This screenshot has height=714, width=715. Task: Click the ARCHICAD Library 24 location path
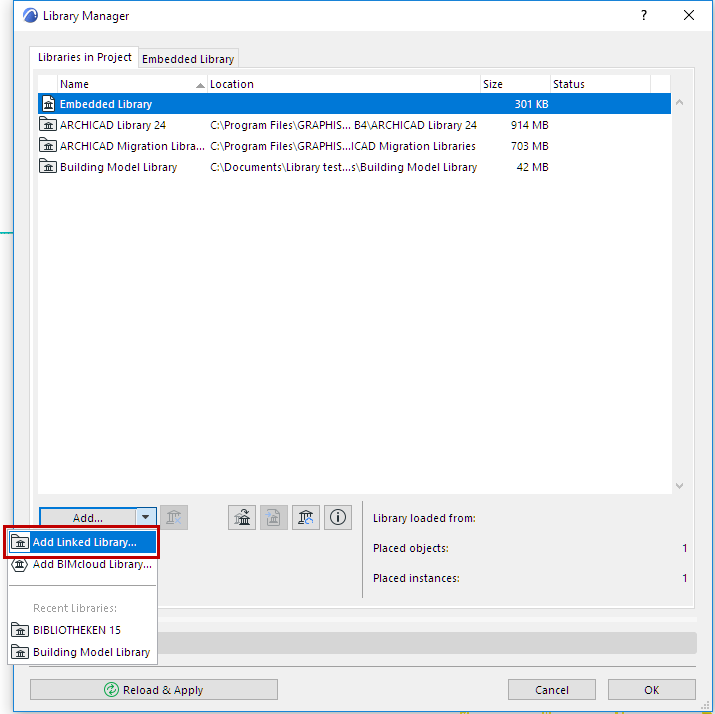343,125
